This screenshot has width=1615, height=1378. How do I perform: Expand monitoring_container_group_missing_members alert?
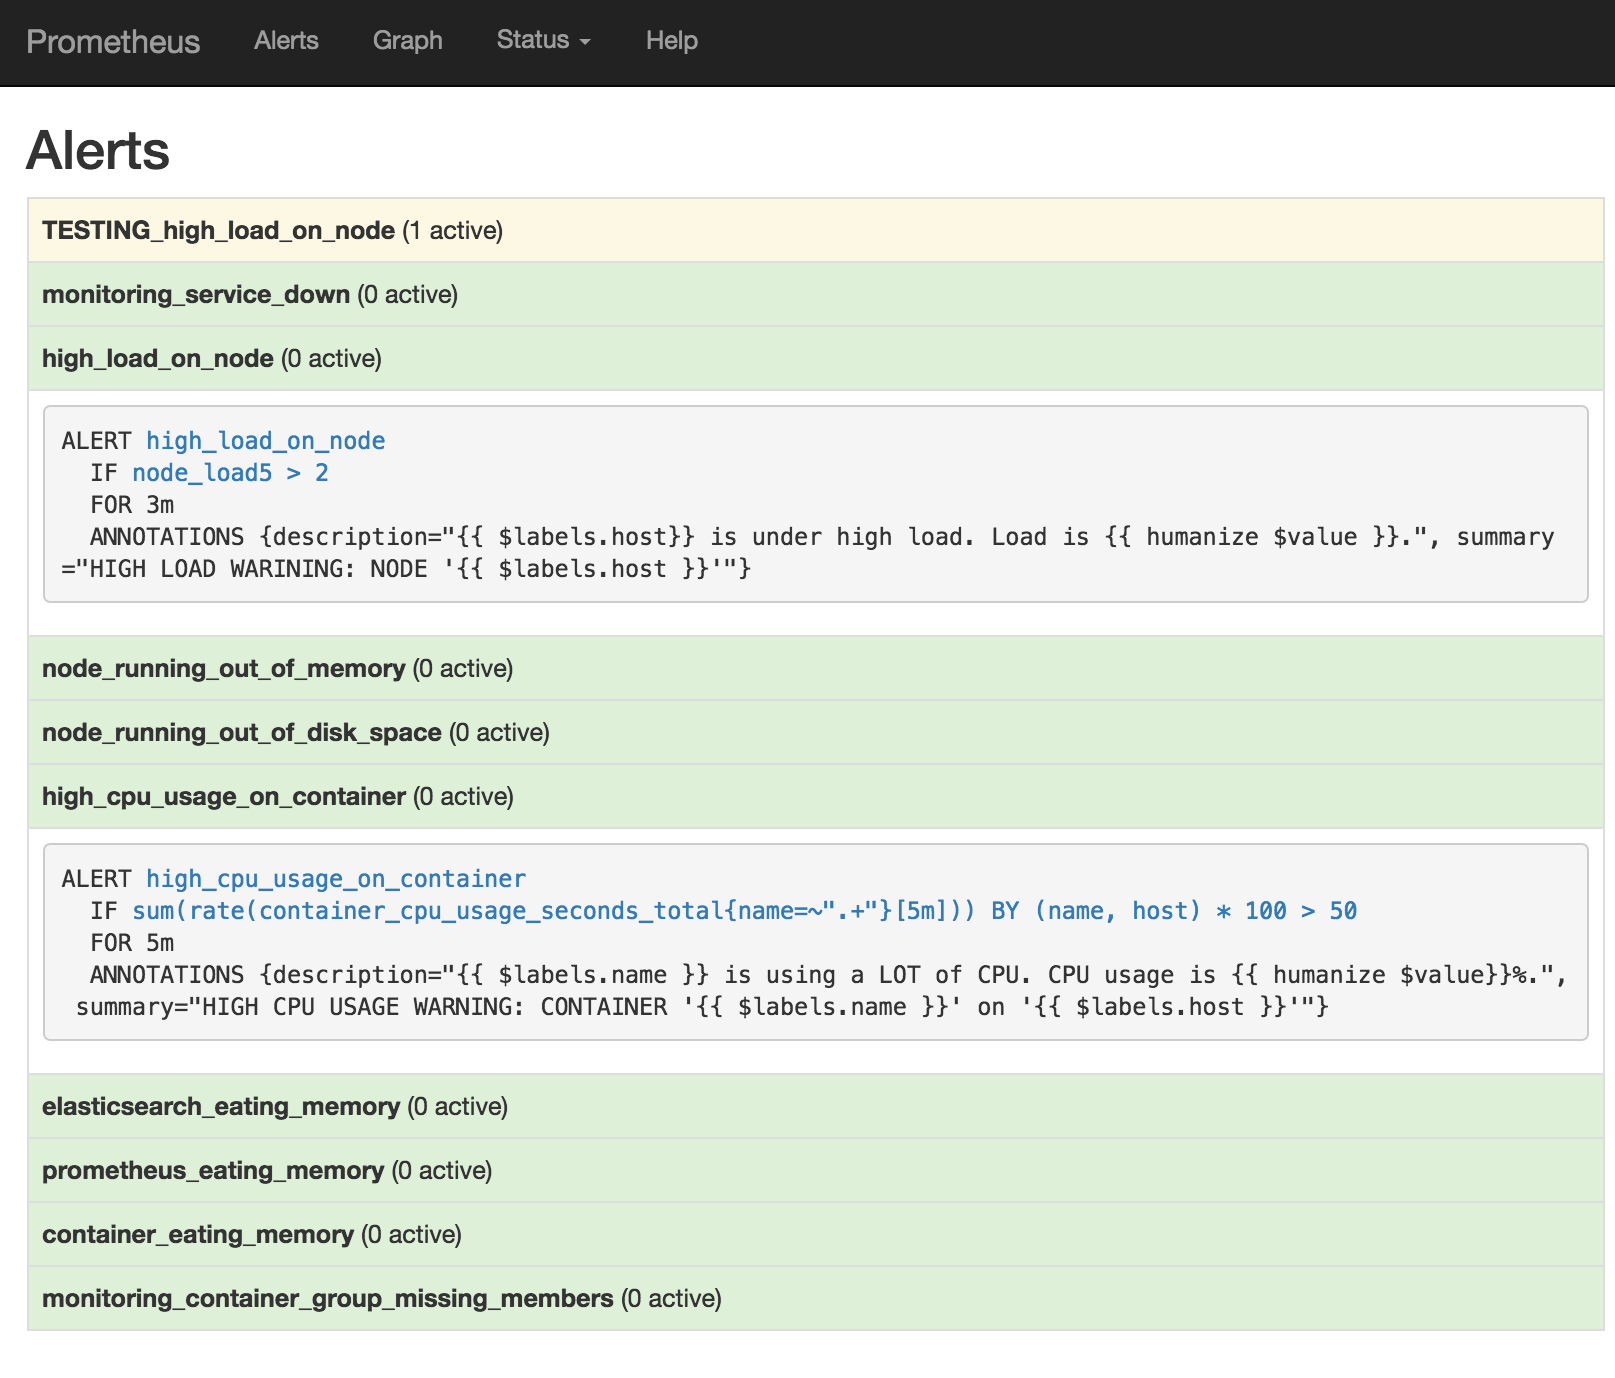(816, 1299)
